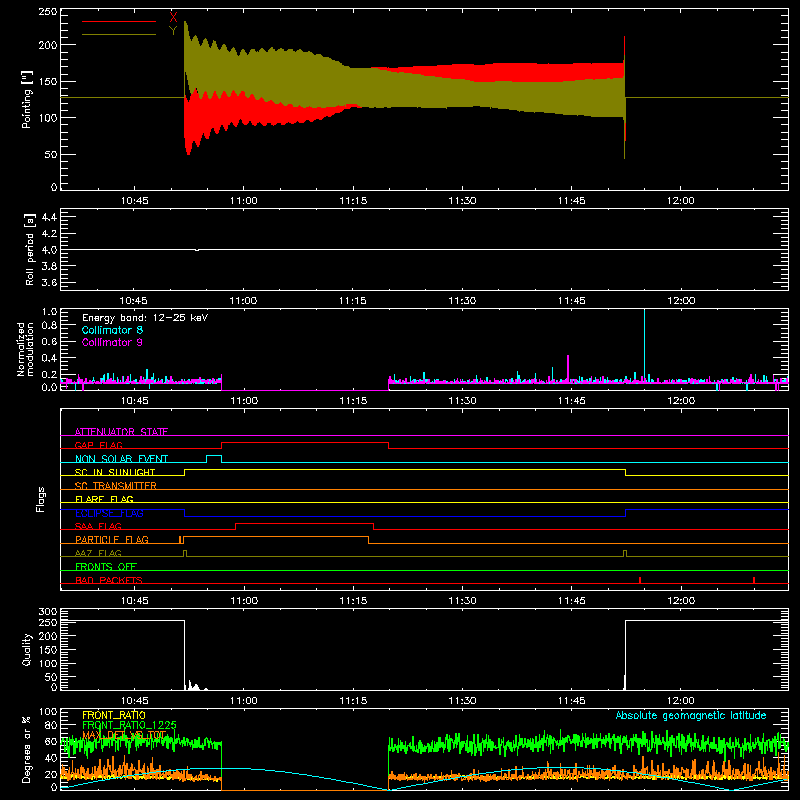This screenshot has height=800, width=800.
Task: Click the PARTICLE_FLAG label
Action: point(112,540)
